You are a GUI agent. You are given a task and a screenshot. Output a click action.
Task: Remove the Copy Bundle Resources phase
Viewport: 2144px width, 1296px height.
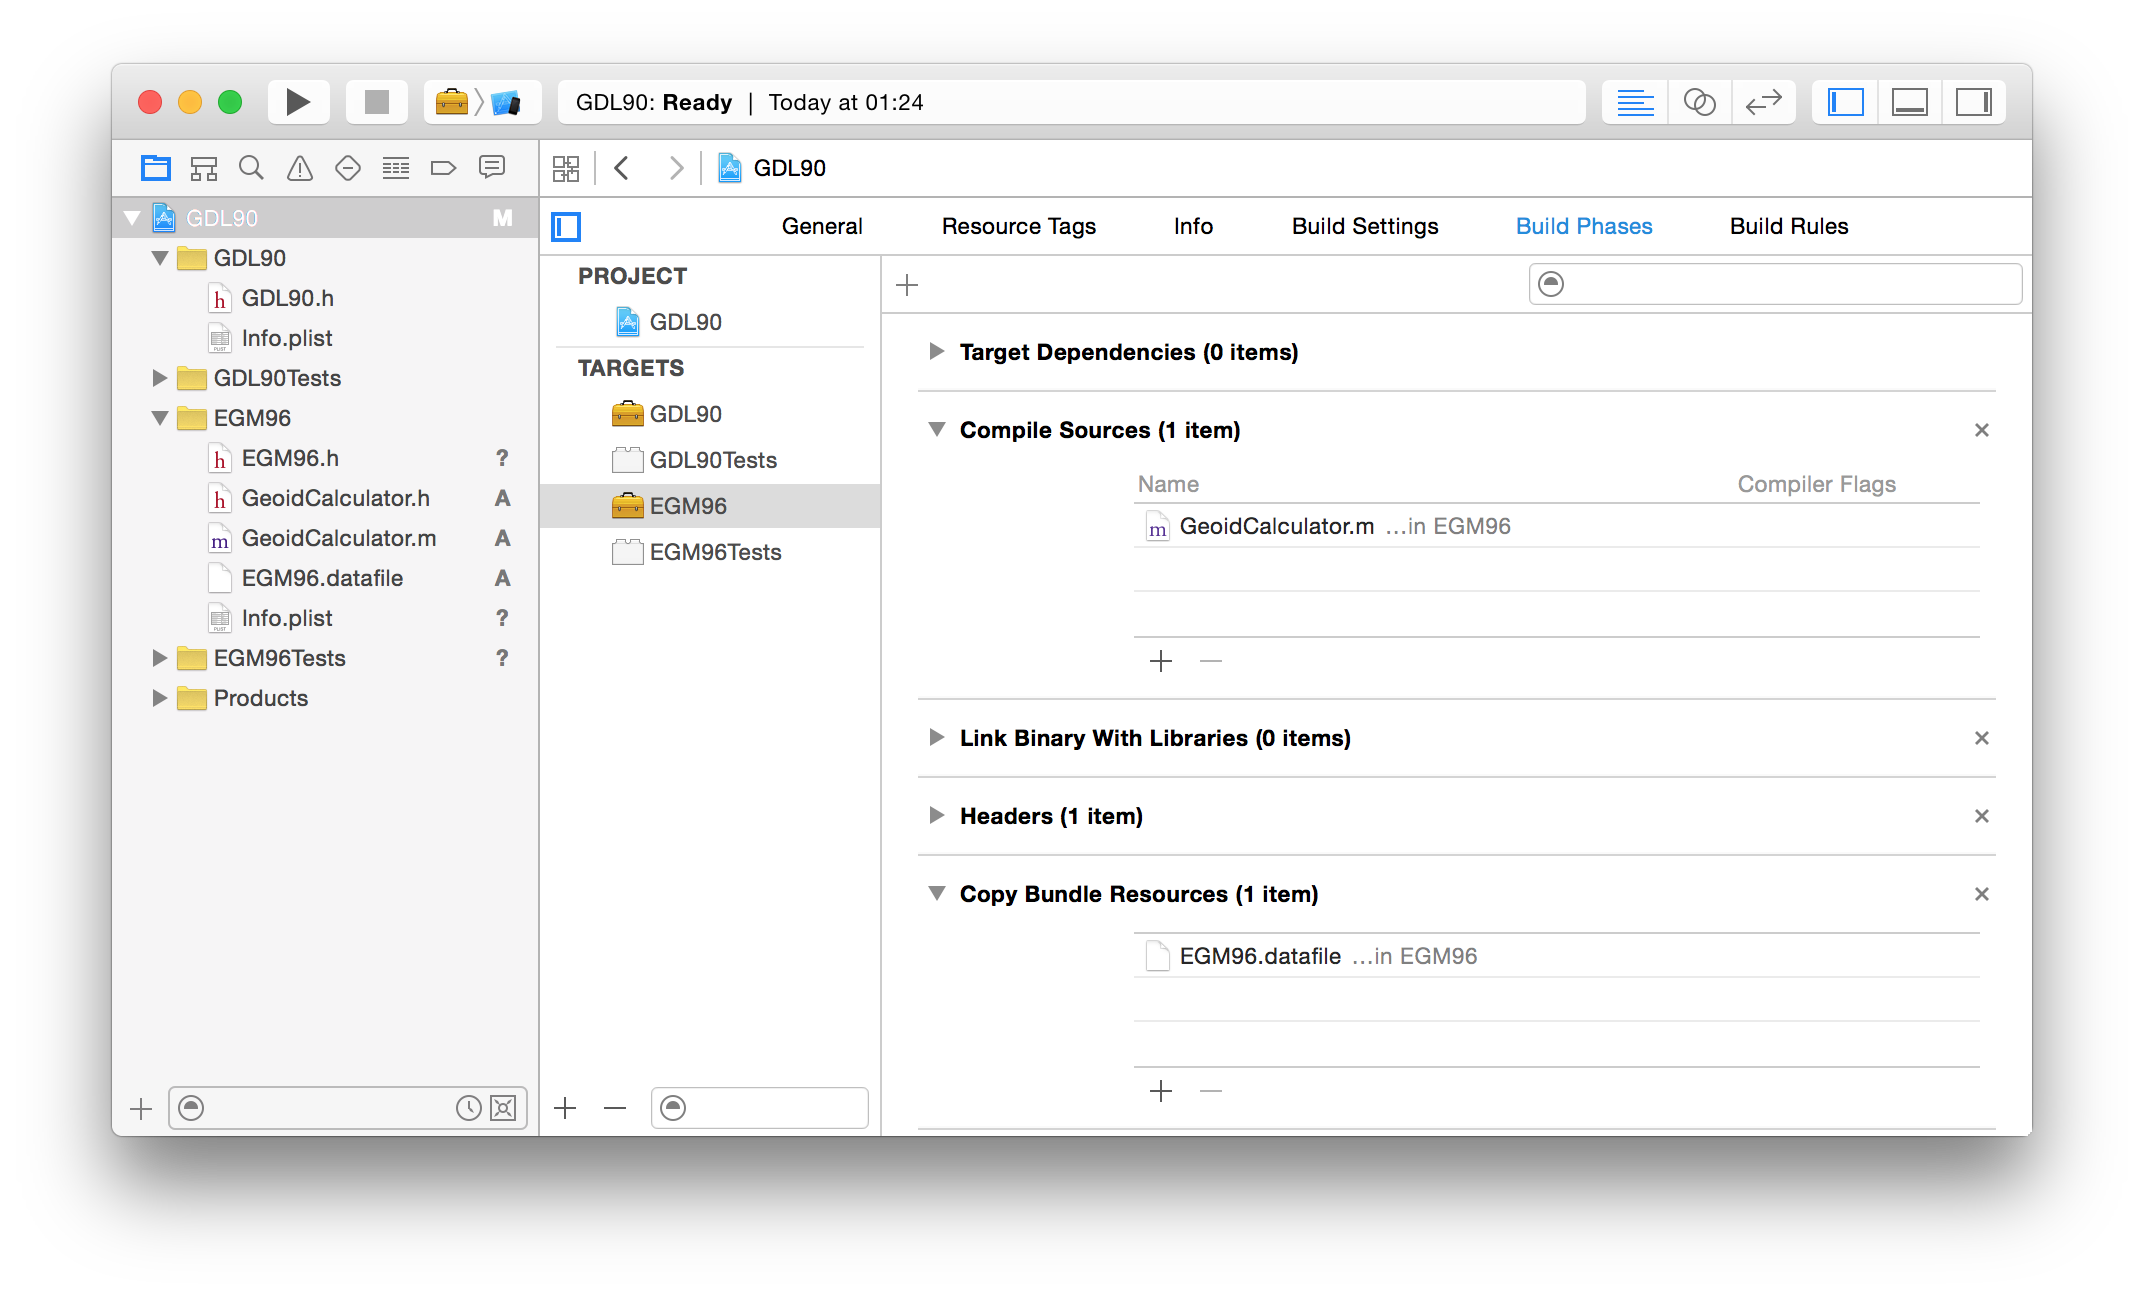tap(1981, 894)
